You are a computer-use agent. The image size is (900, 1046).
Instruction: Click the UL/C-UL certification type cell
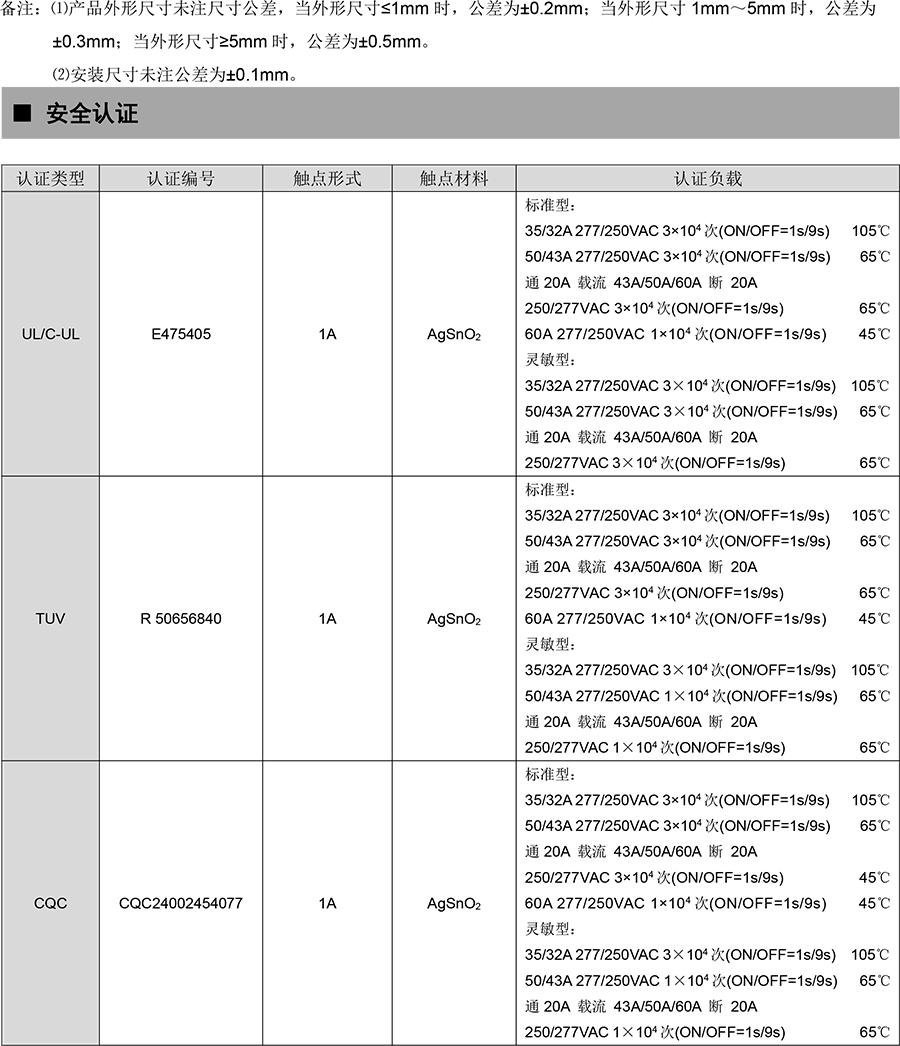click(x=50, y=334)
